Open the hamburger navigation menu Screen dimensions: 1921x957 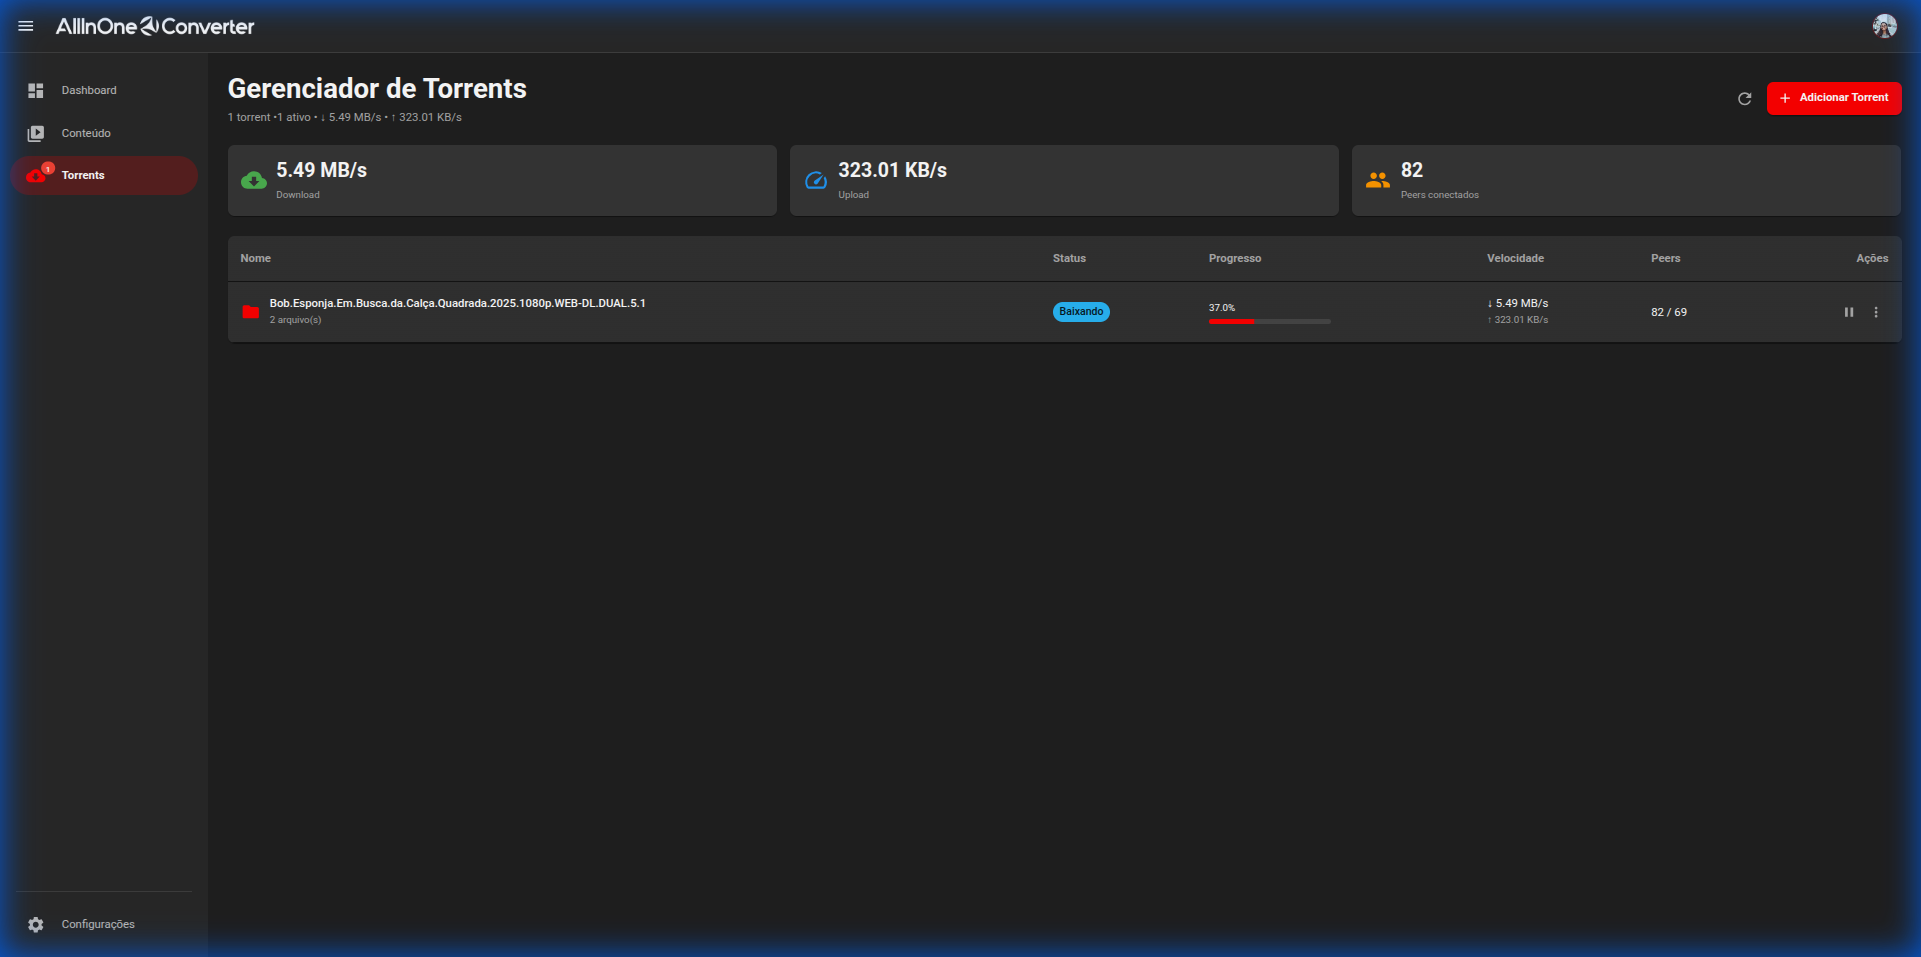pyautogui.click(x=26, y=26)
